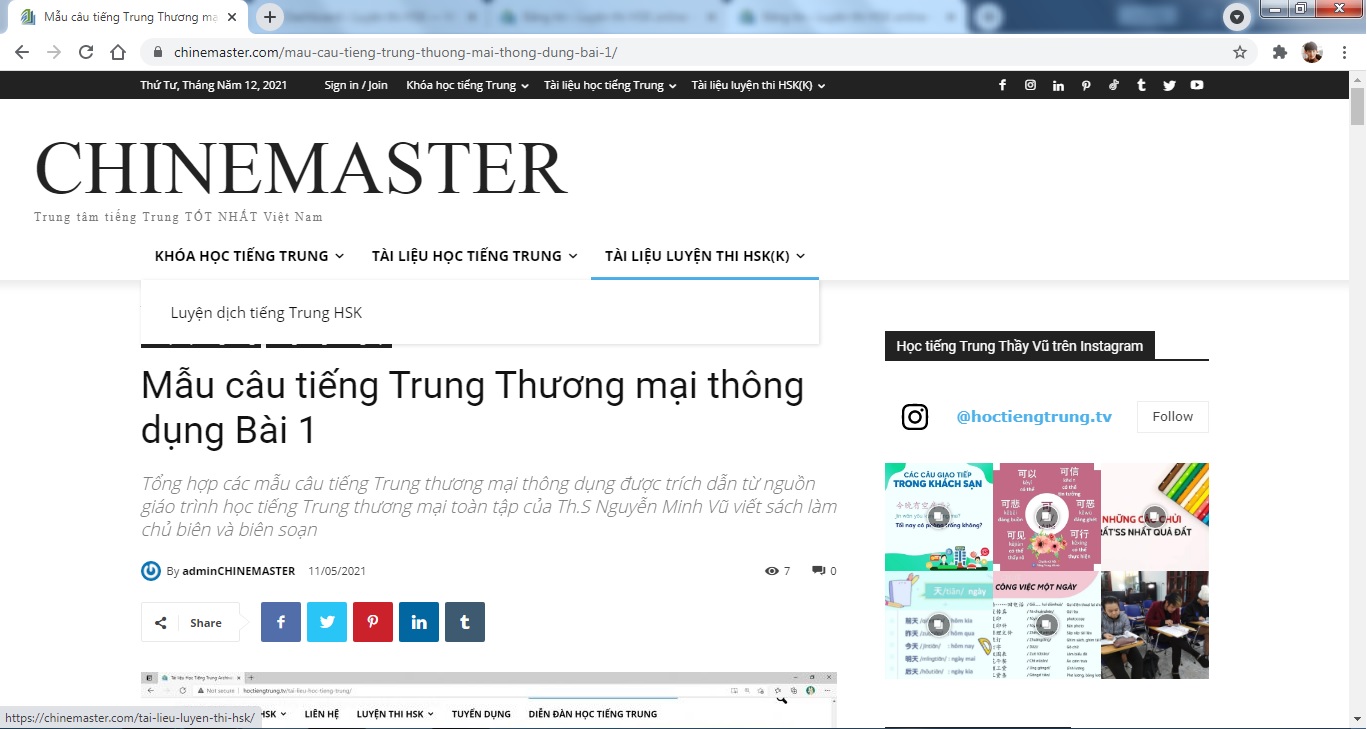Image resolution: width=1367 pixels, height=729 pixels.
Task: Click Sign in / Join link
Action: click(355, 85)
